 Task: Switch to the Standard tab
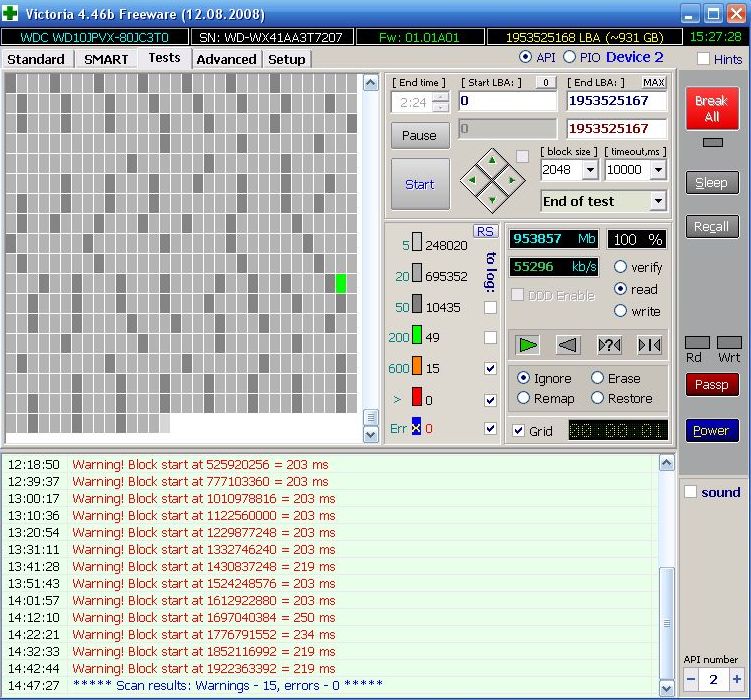(x=36, y=59)
